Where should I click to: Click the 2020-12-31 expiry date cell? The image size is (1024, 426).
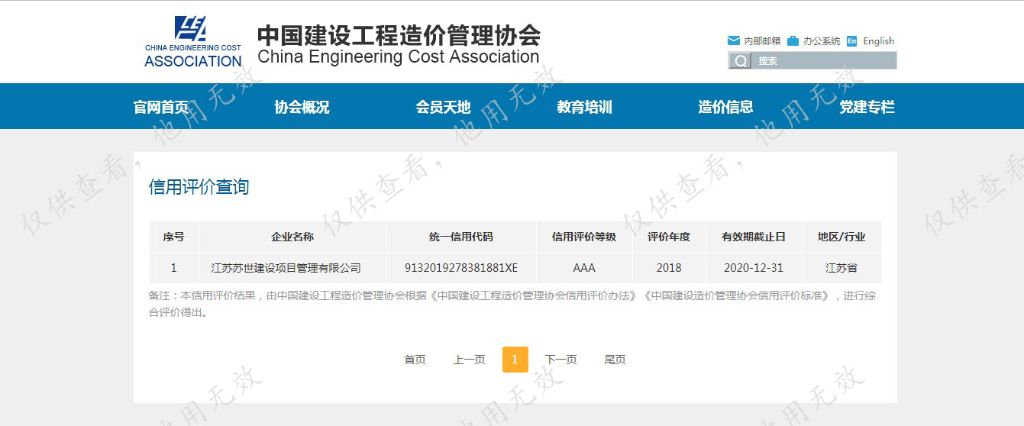coord(754,268)
